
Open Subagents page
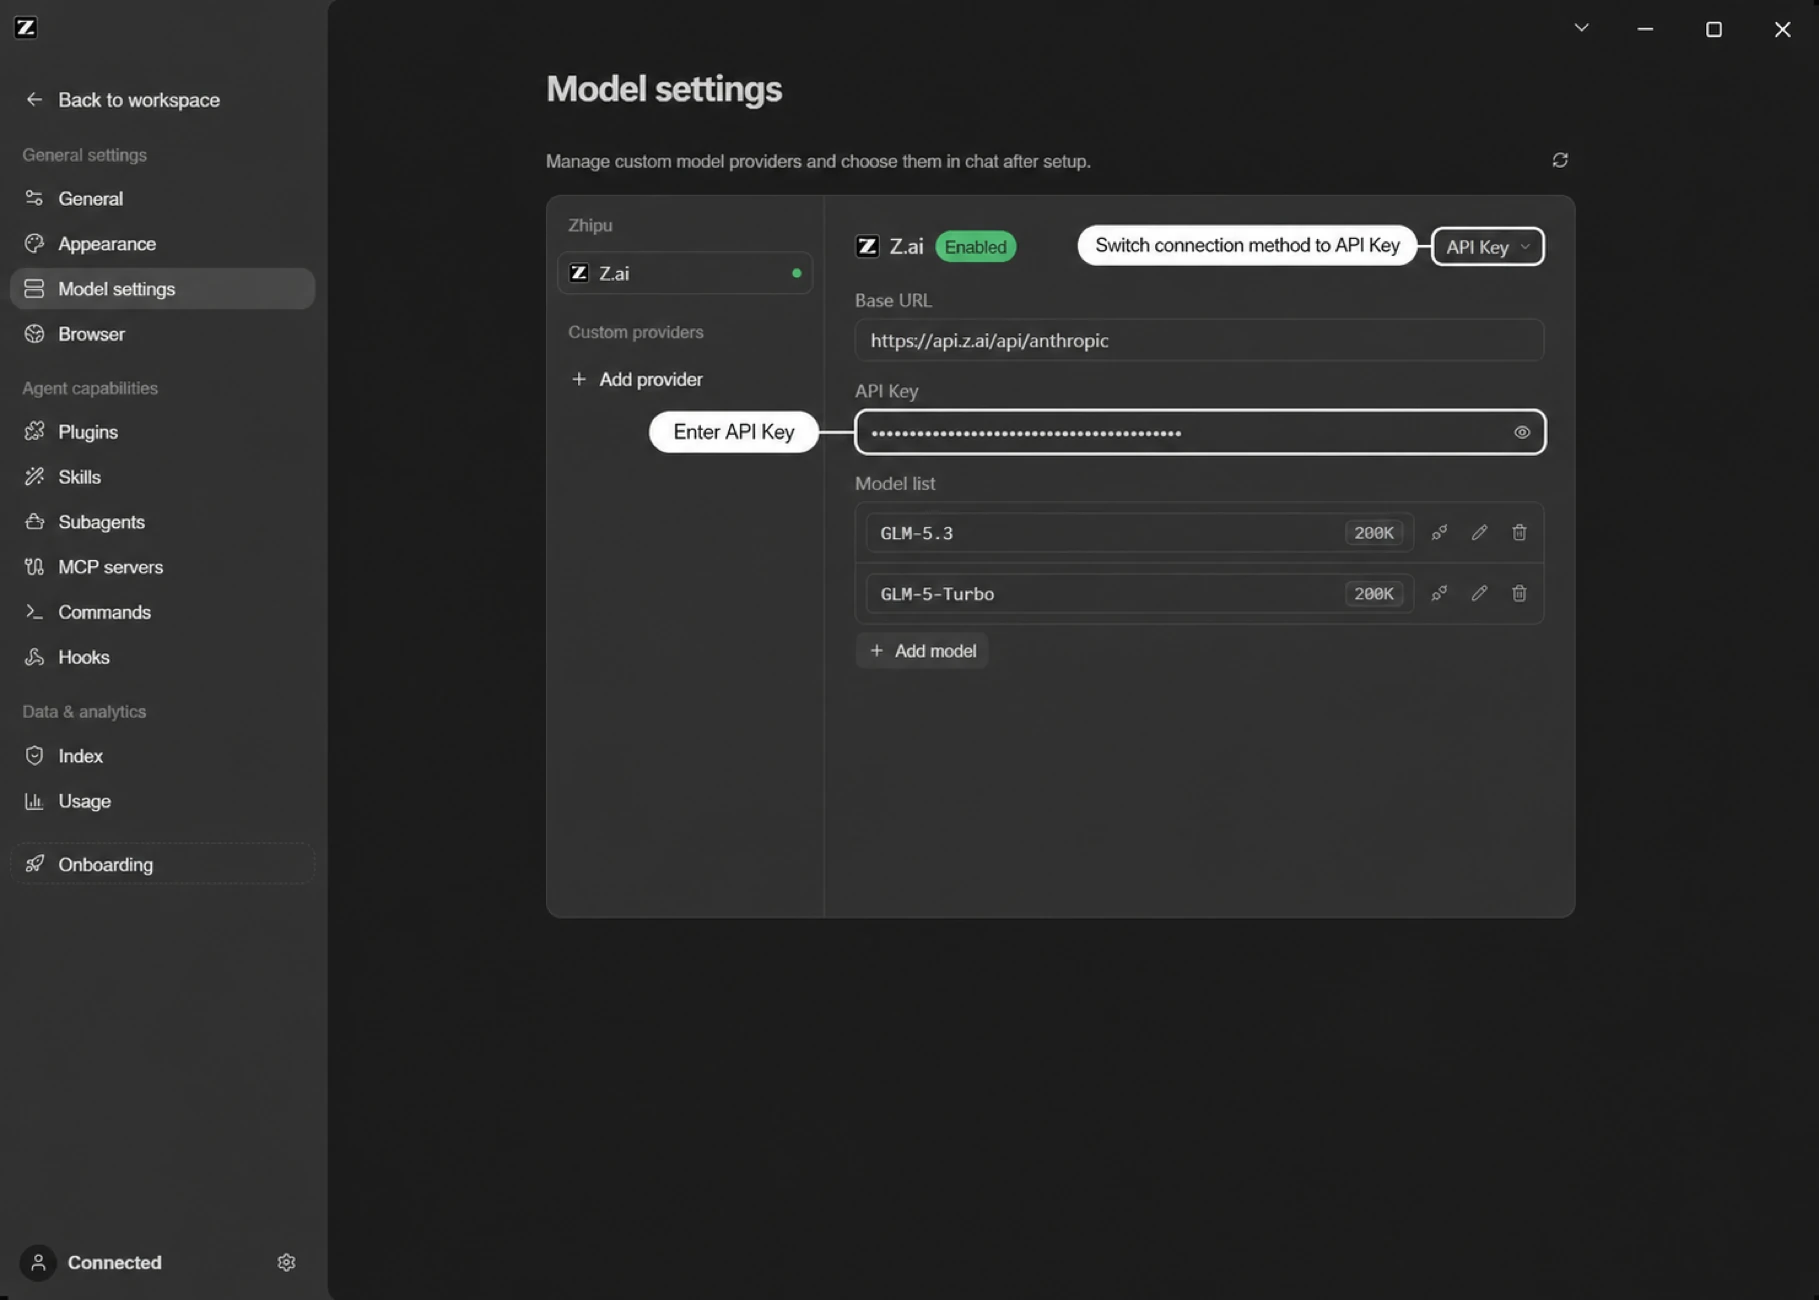pos(162,521)
